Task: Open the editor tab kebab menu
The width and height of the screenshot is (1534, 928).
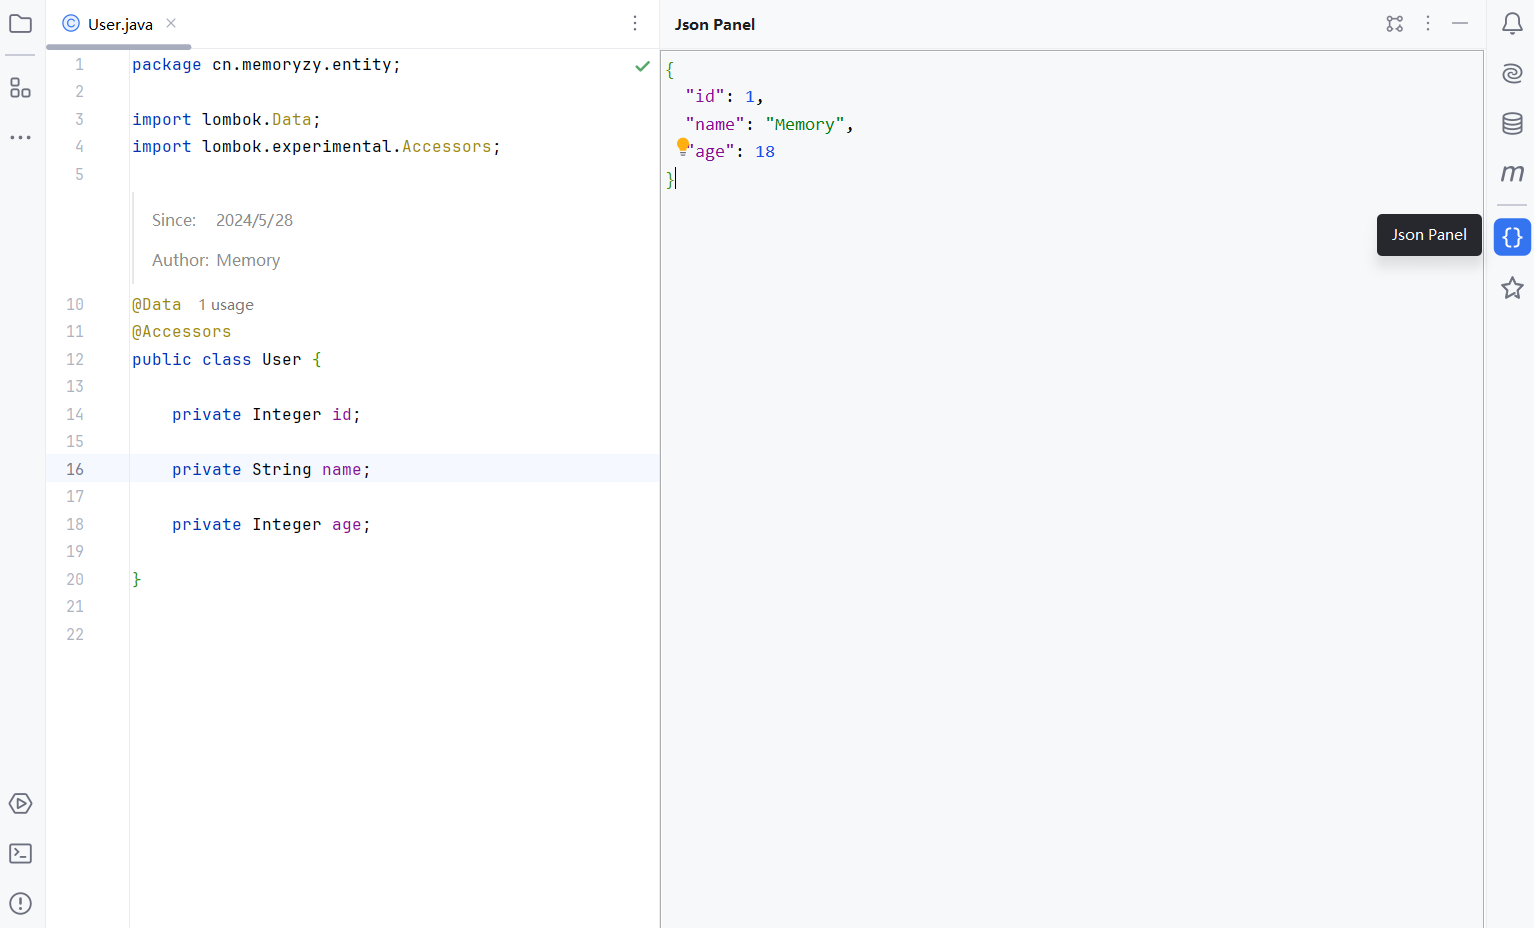Action: click(635, 22)
